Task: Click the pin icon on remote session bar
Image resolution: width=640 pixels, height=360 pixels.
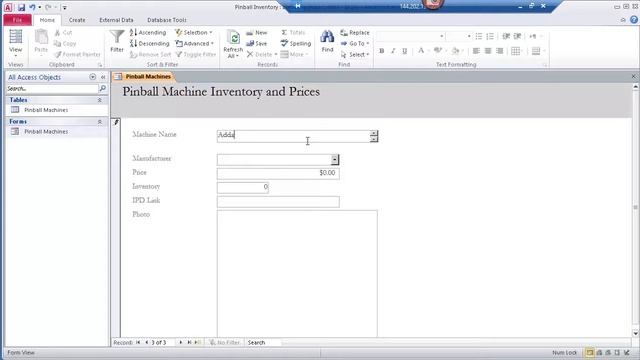Action: 298,6
